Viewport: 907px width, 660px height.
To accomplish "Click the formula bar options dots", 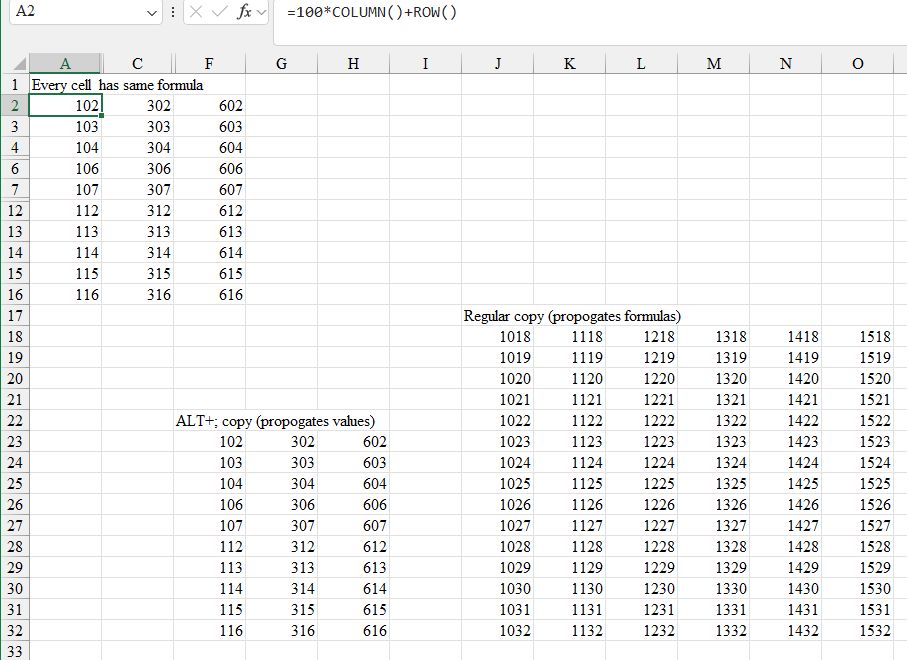I will [172, 12].
